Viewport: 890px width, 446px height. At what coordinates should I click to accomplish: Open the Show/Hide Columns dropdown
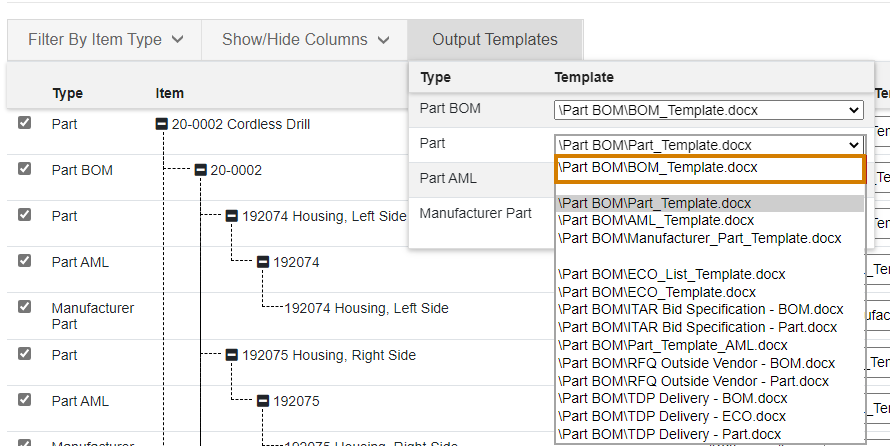[305, 40]
